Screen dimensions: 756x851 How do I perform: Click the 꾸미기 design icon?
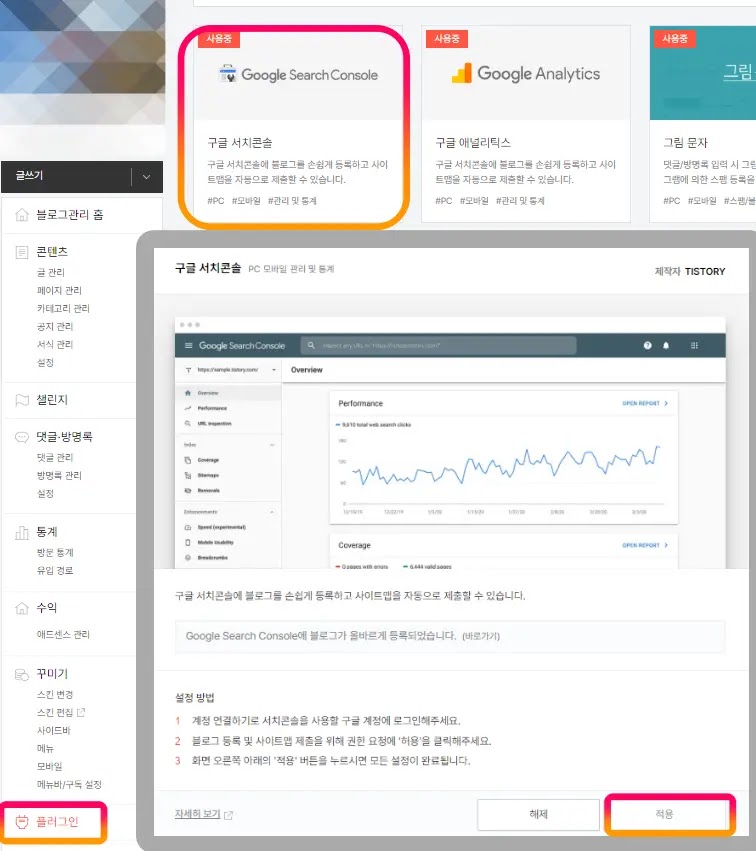pyautogui.click(x=22, y=675)
